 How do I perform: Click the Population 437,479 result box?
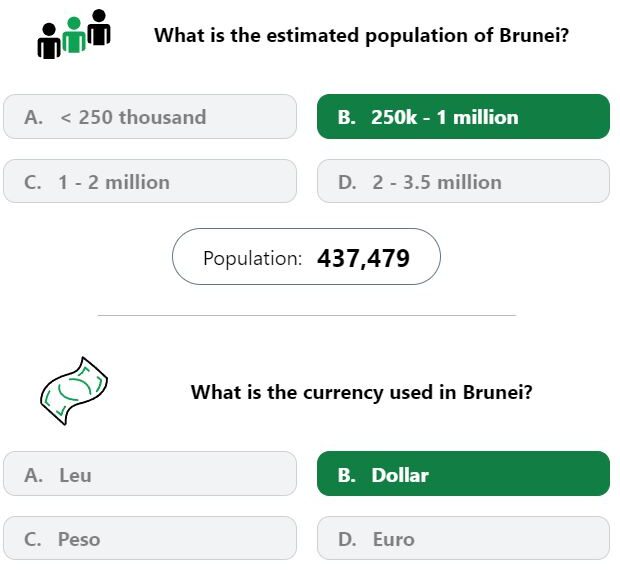click(306, 257)
